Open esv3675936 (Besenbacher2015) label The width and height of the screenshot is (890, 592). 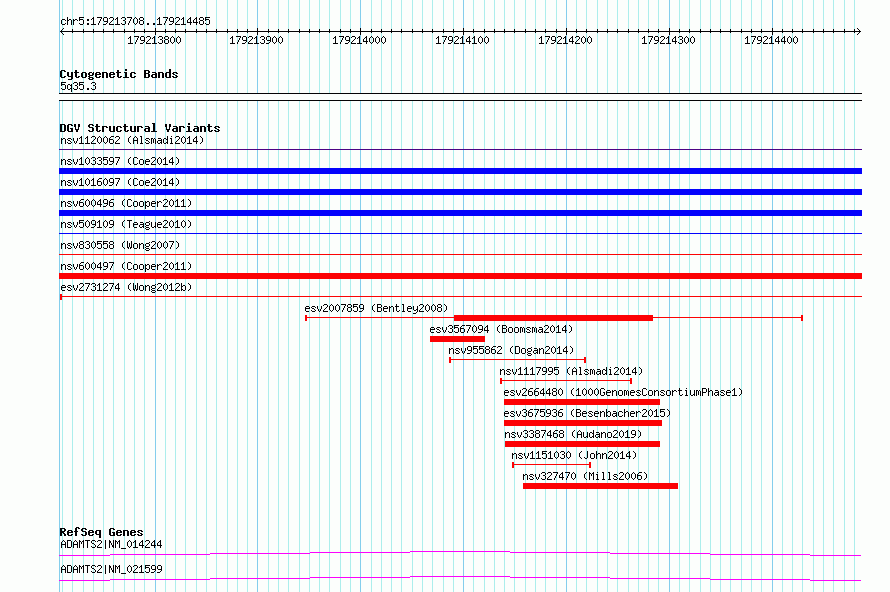pyautogui.click(x=587, y=413)
